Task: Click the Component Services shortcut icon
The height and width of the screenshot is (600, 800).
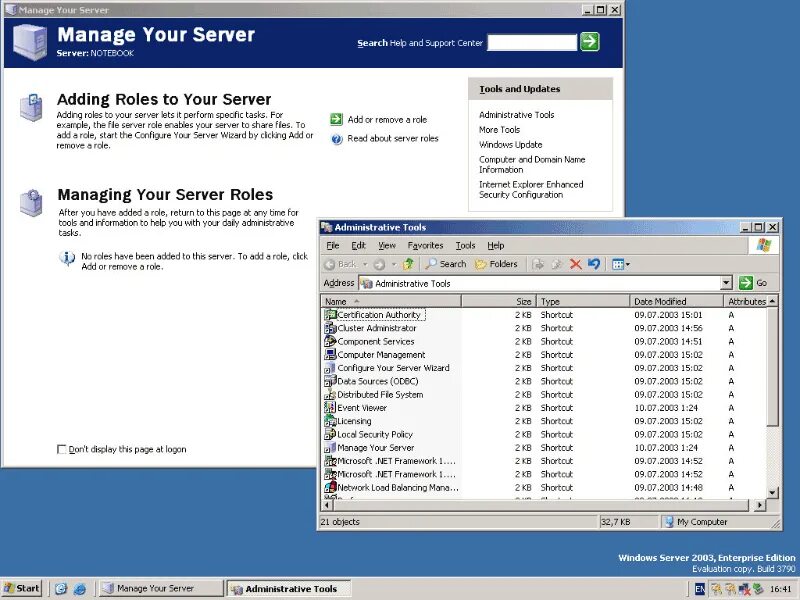Action: 330,341
